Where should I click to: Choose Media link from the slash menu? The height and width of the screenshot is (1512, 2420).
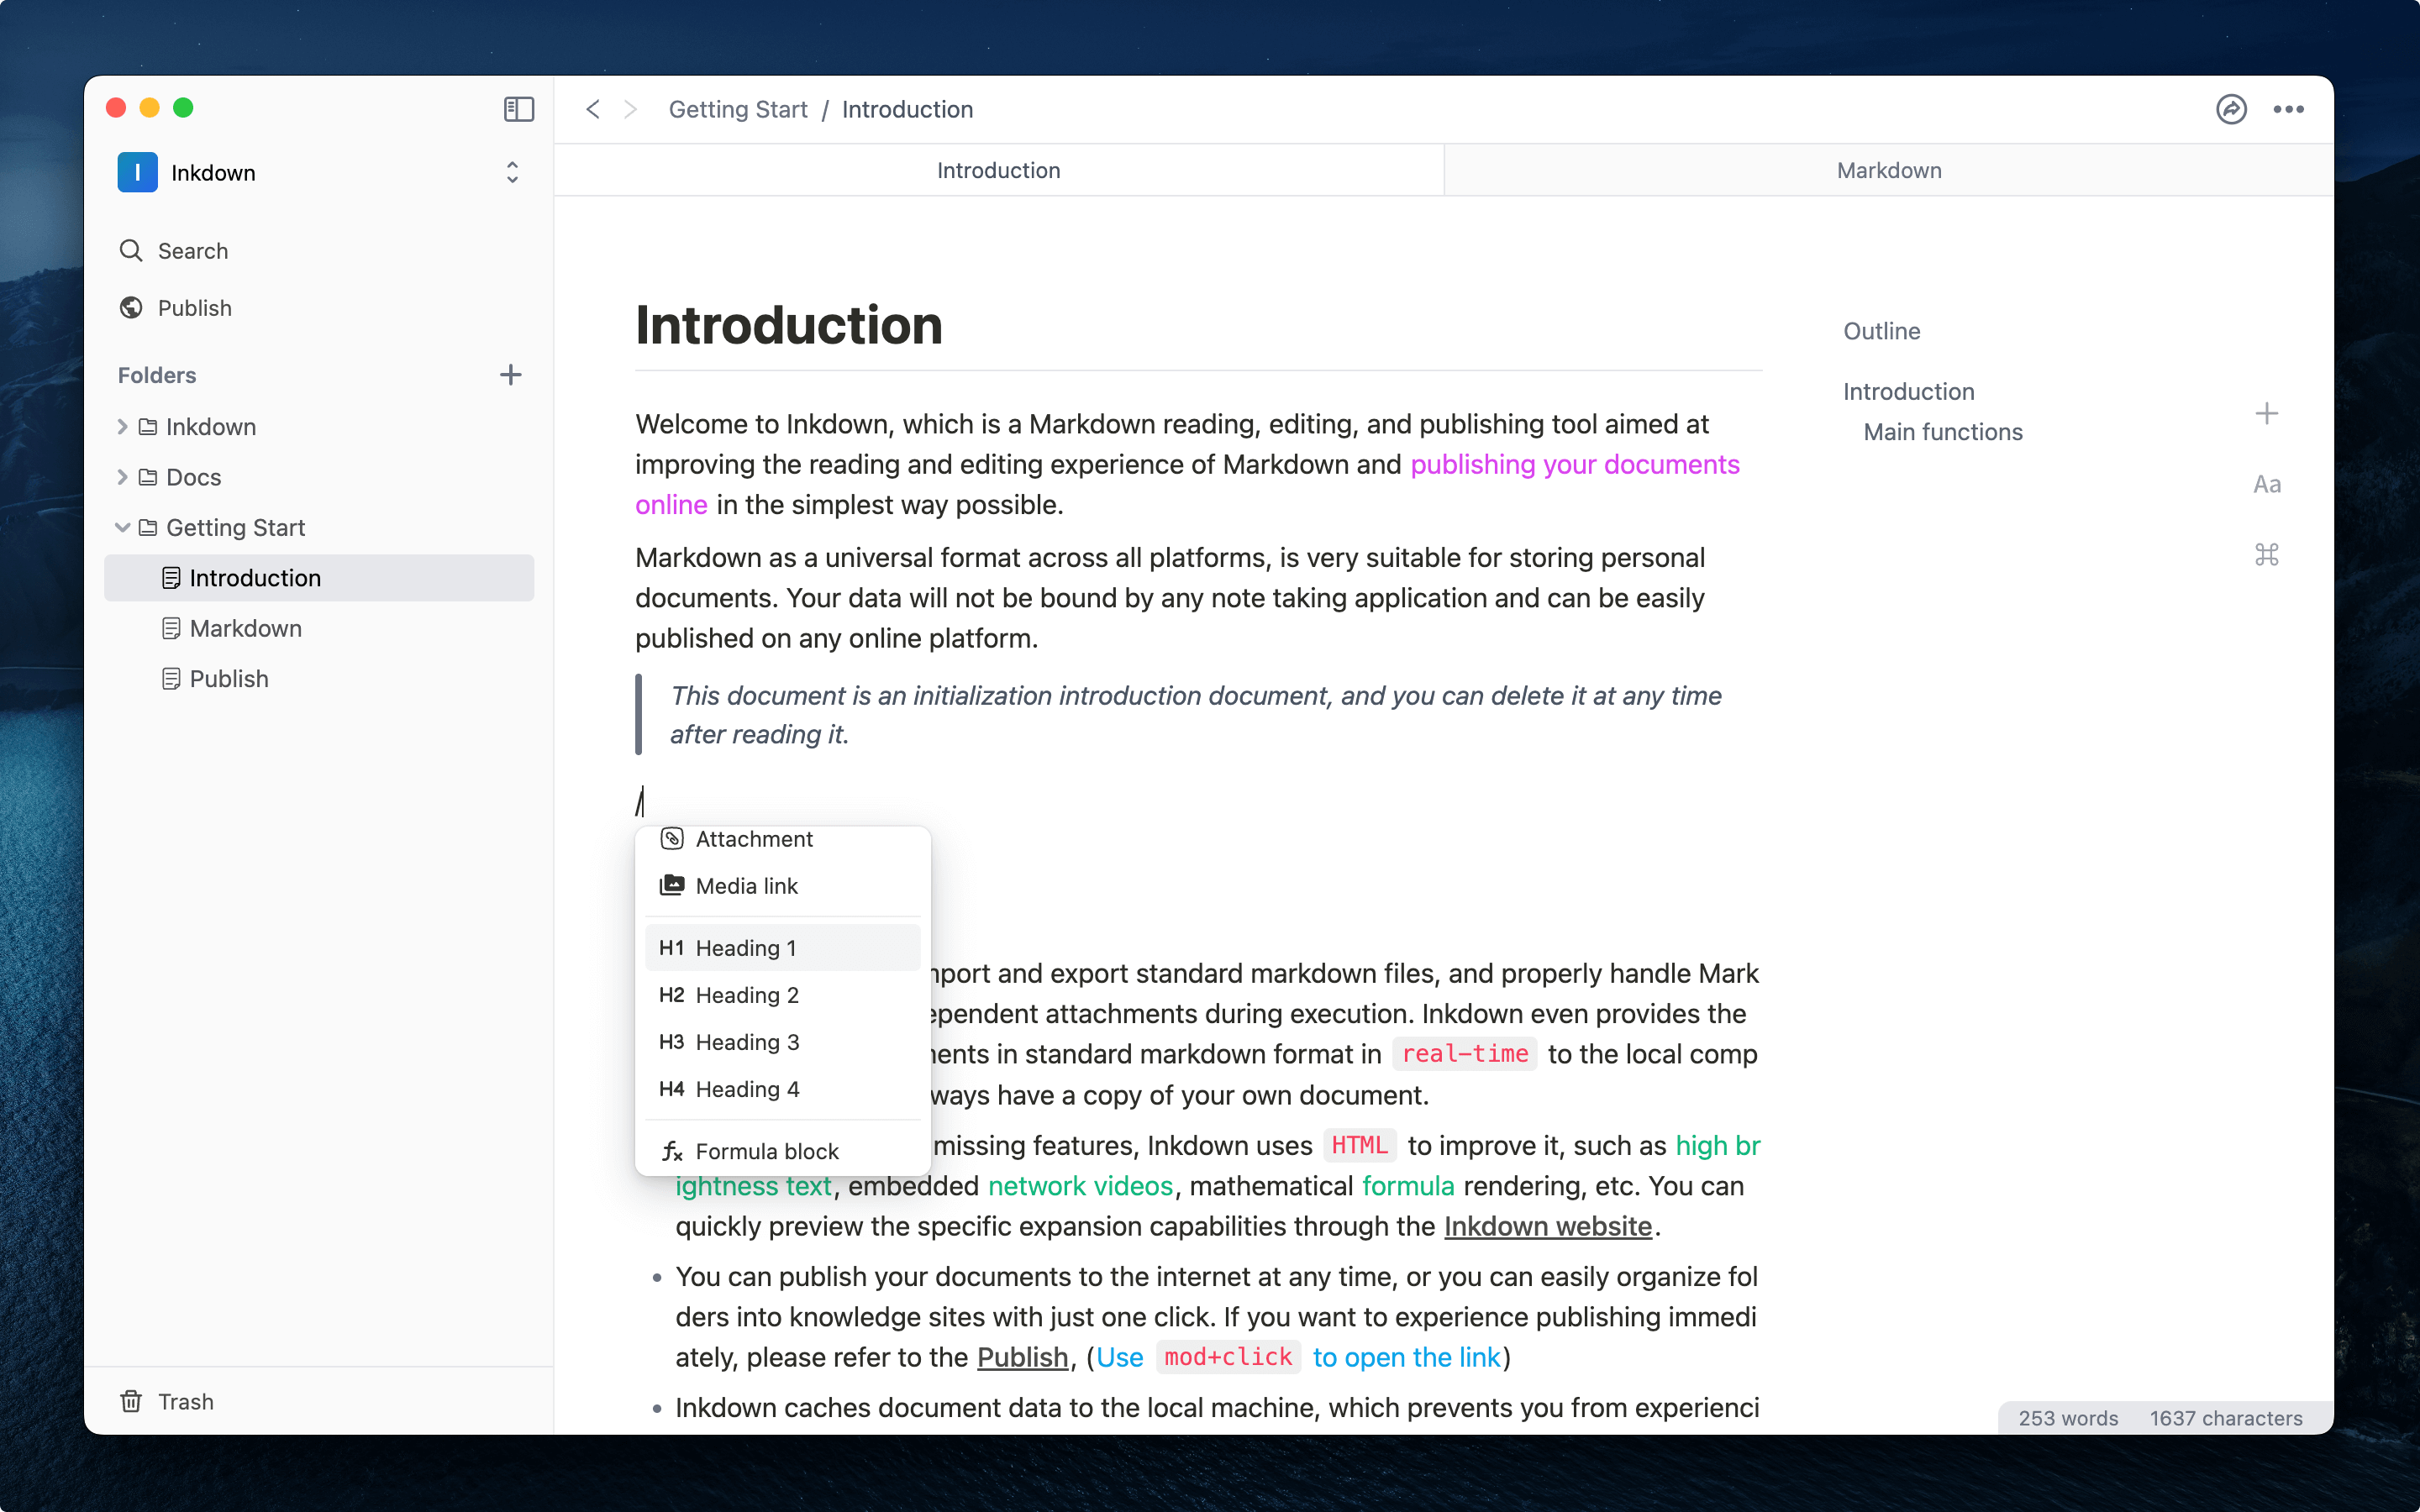782,886
